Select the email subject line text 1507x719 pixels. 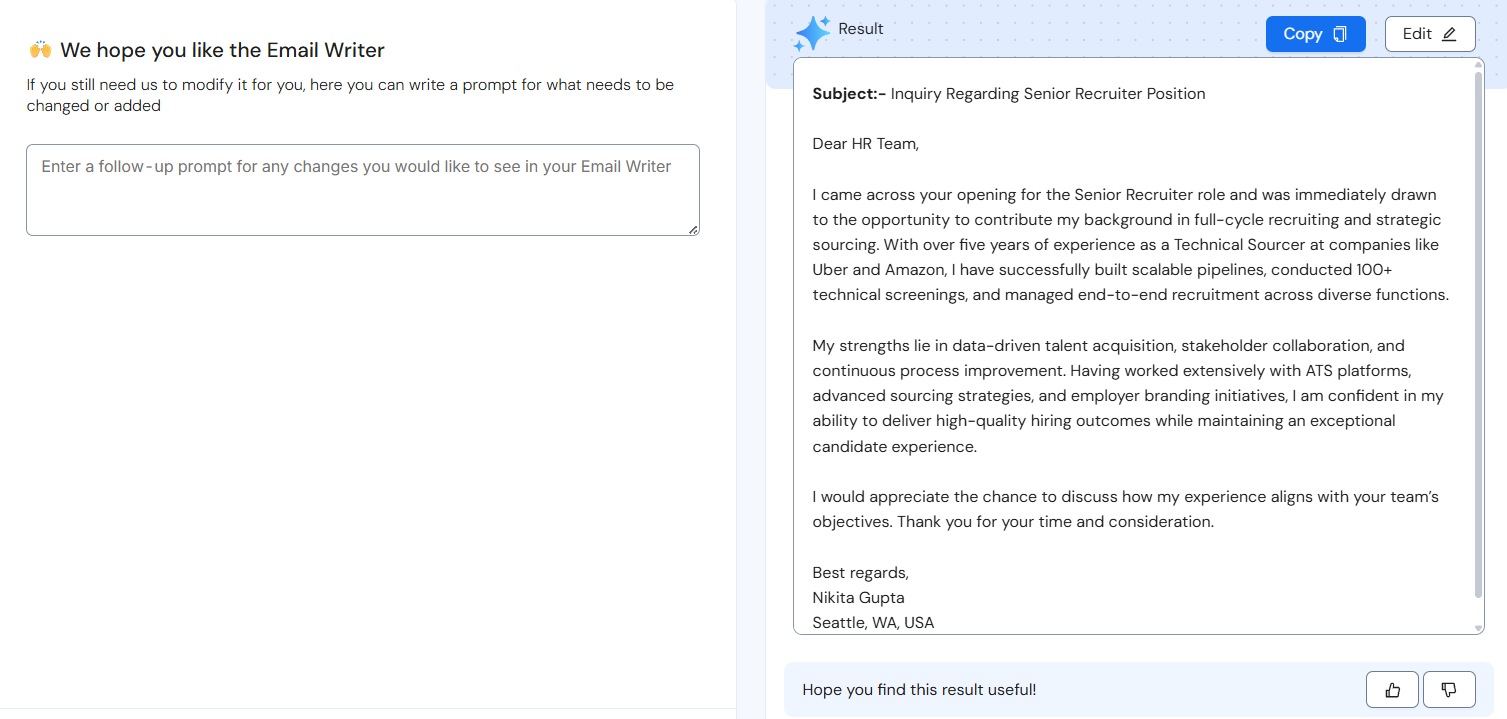(1008, 93)
